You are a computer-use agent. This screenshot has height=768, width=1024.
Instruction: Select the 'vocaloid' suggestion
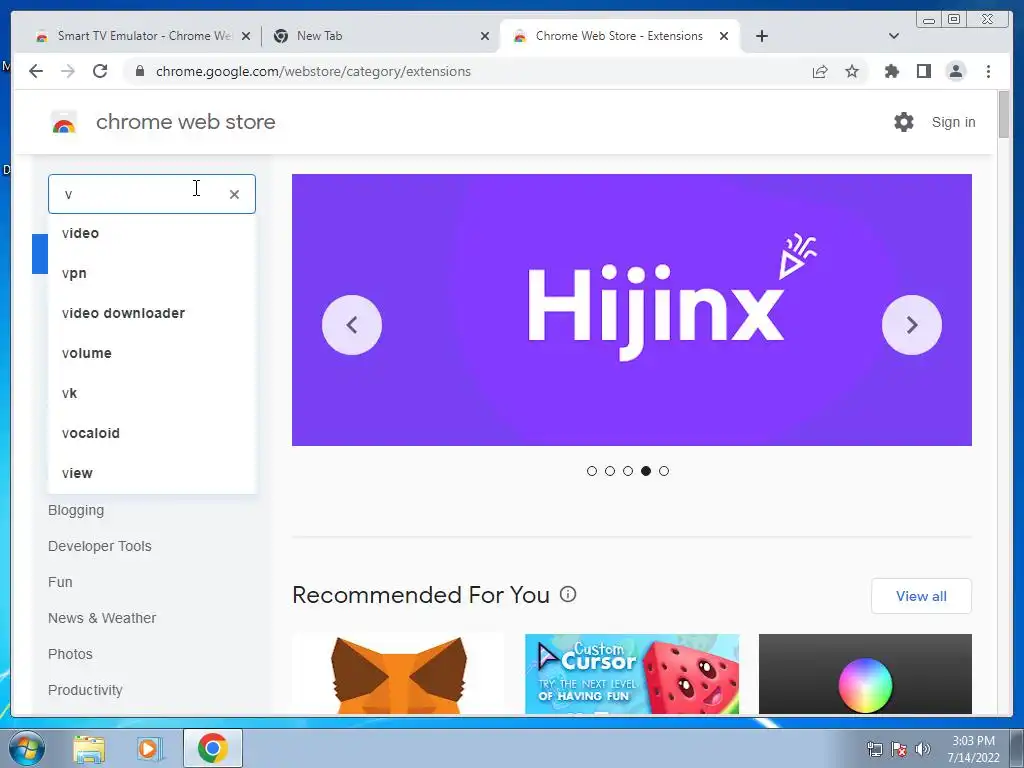click(152, 433)
